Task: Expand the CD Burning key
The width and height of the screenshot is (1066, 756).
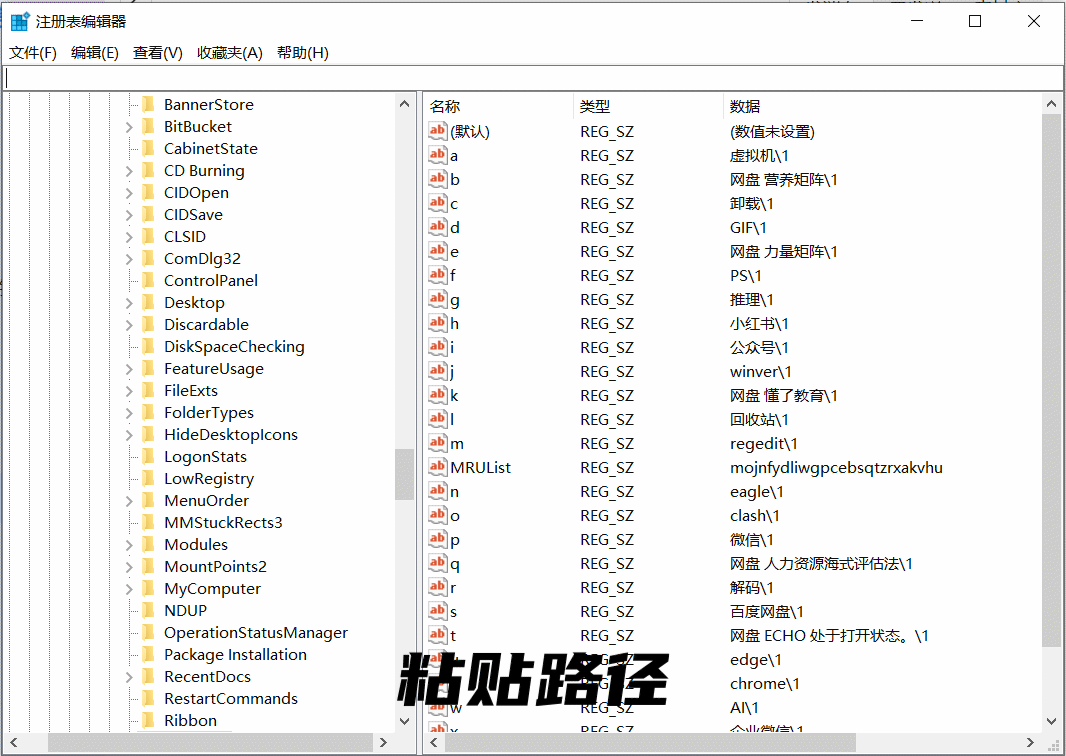Action: 129,171
